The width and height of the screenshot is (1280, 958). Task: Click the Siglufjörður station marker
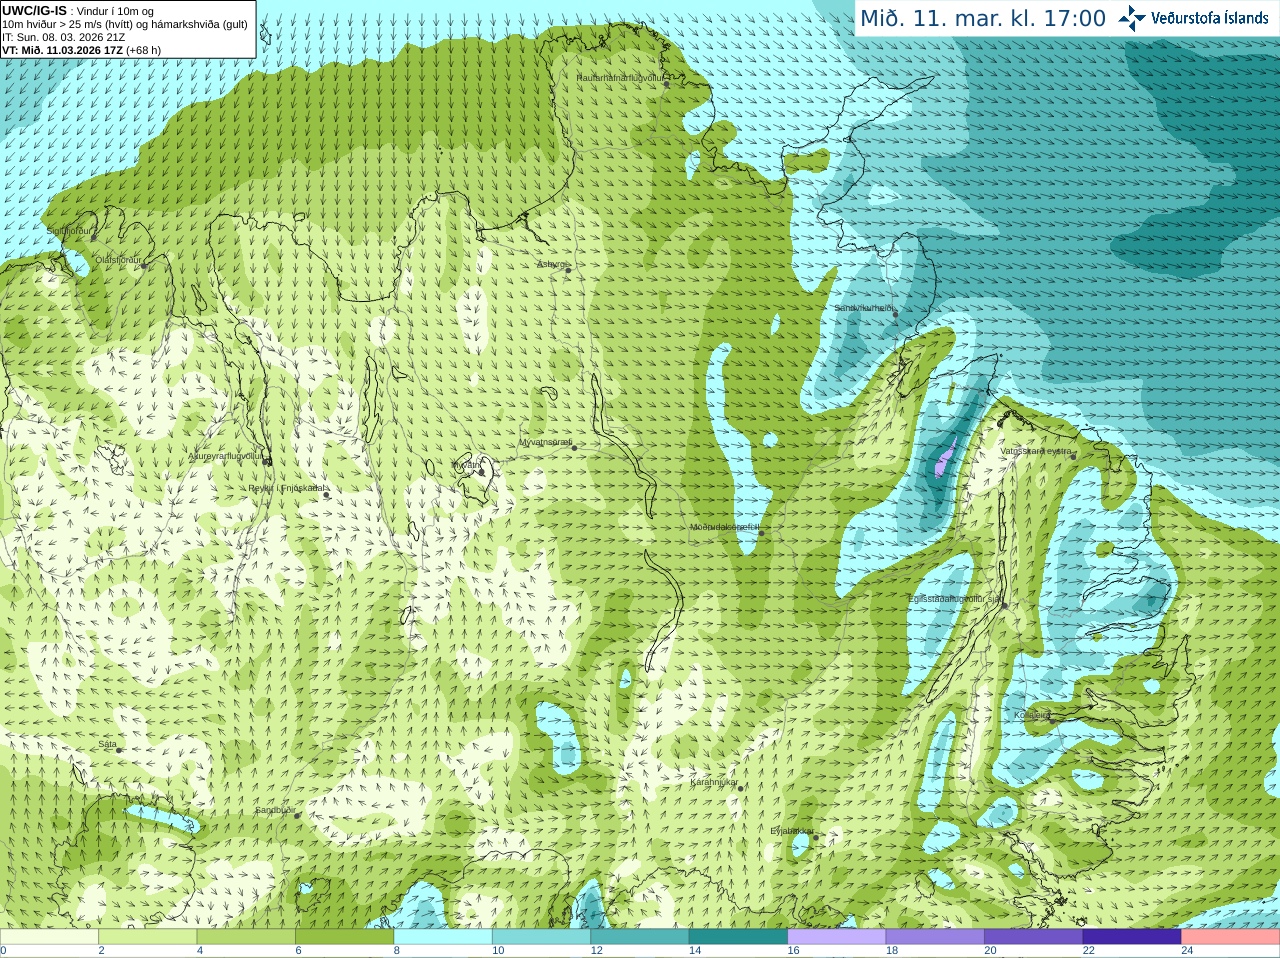[x=95, y=238]
